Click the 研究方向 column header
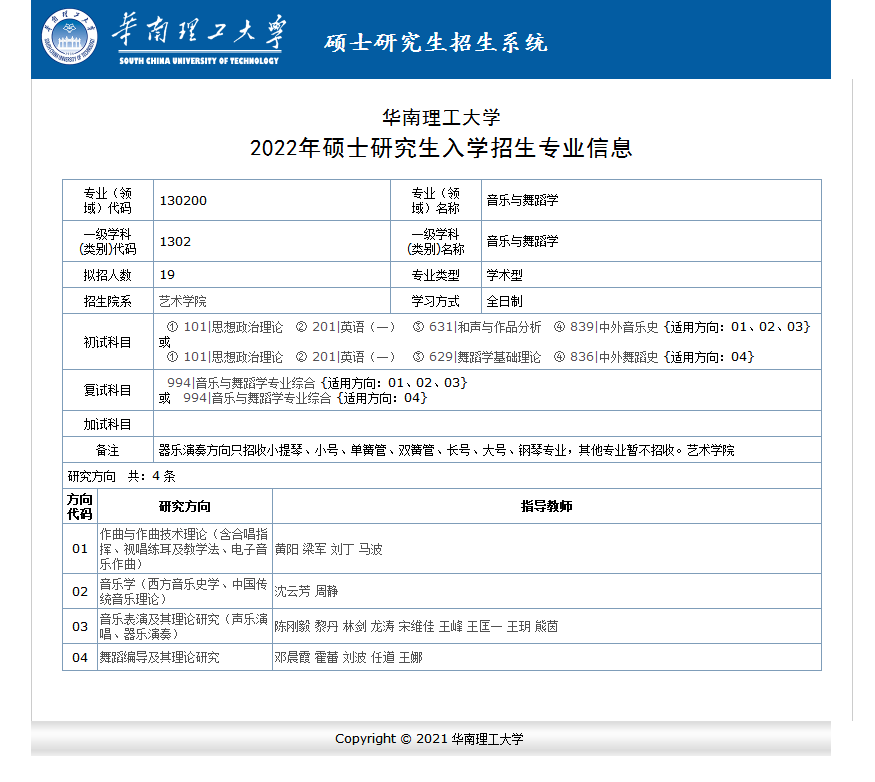The width and height of the screenshot is (875, 782). [x=185, y=506]
